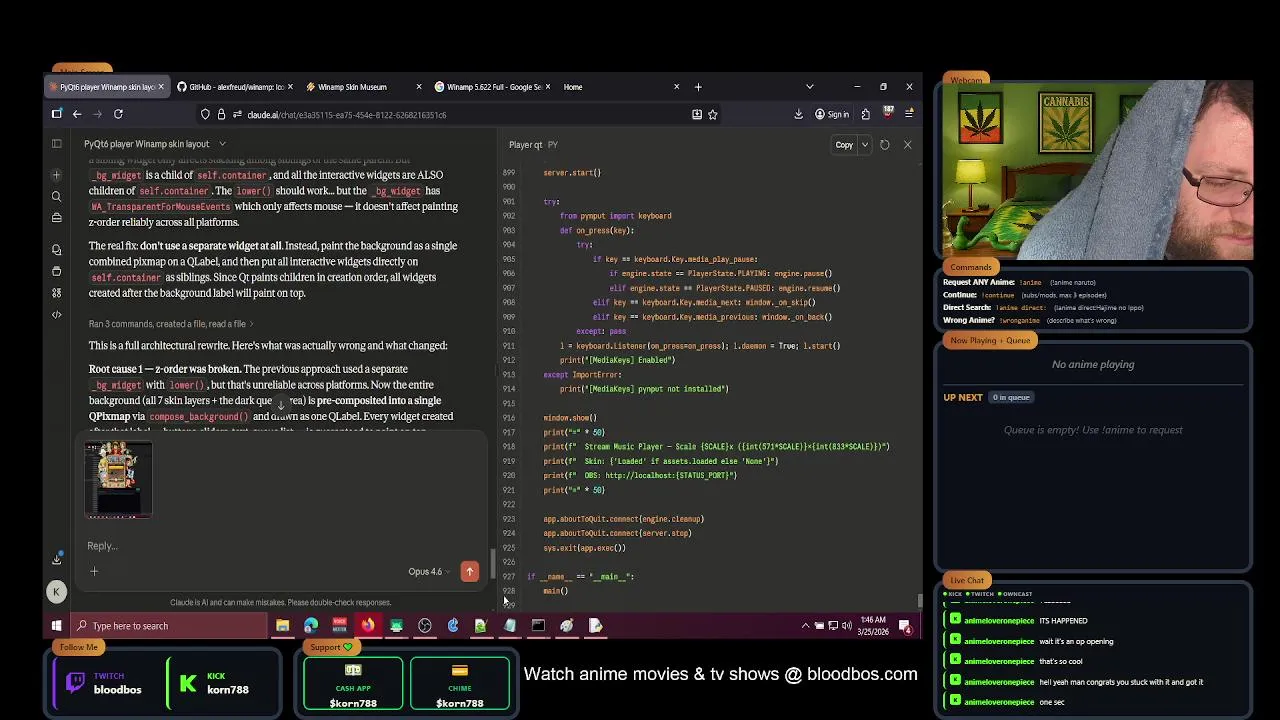
Task: Click 'server.start()' code line
Action: coord(572,173)
